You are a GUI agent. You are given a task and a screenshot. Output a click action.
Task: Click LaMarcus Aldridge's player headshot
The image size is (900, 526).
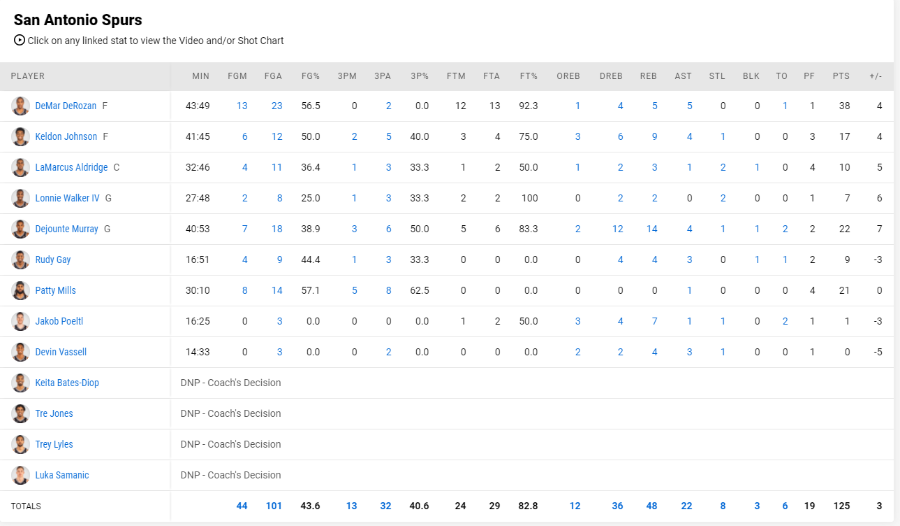pos(21,167)
